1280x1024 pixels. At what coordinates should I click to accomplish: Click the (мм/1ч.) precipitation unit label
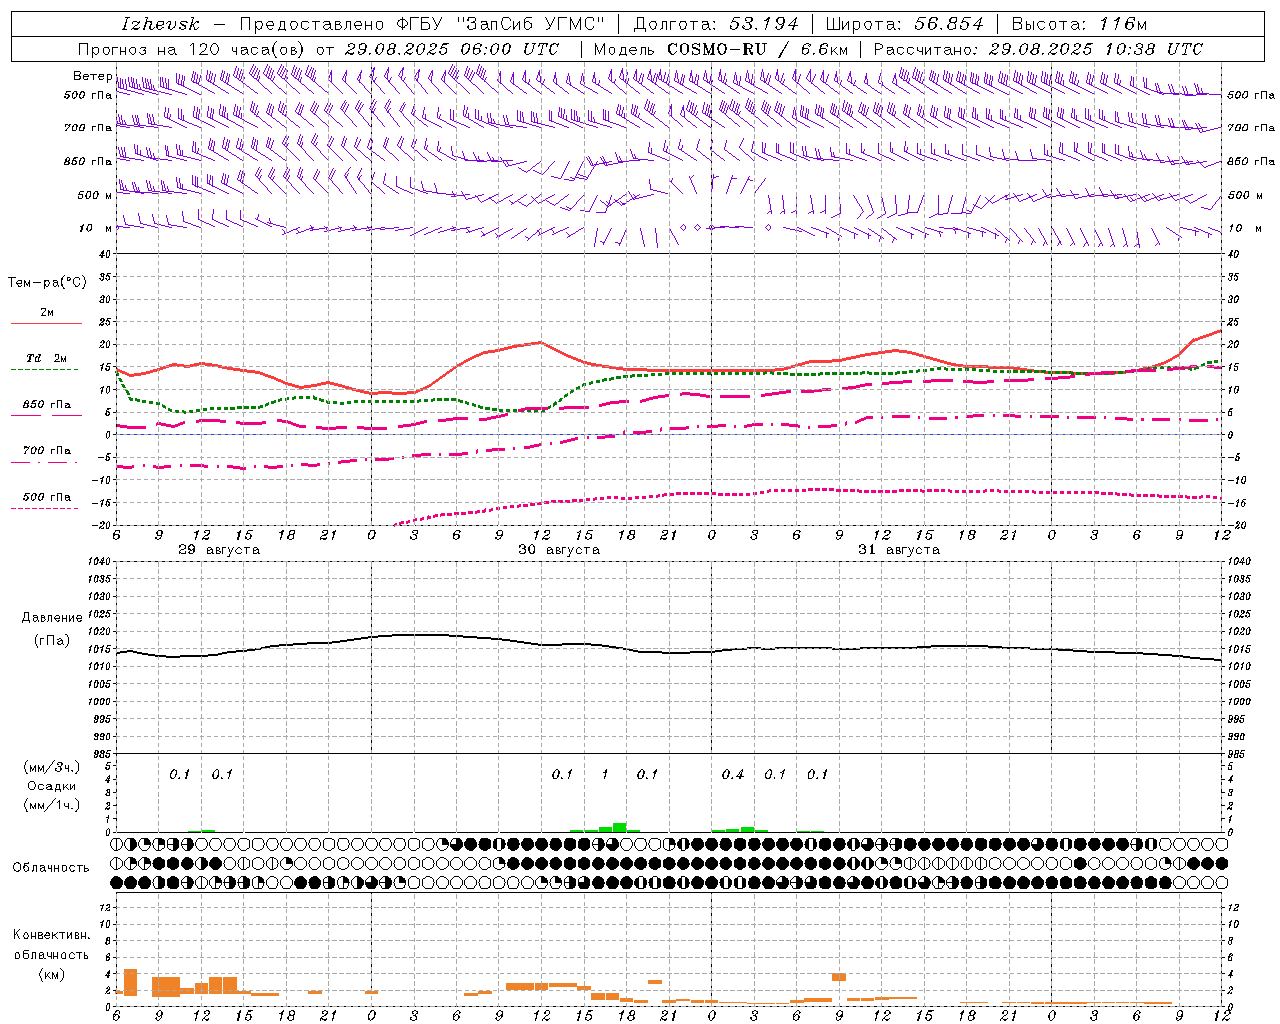coord(52,805)
